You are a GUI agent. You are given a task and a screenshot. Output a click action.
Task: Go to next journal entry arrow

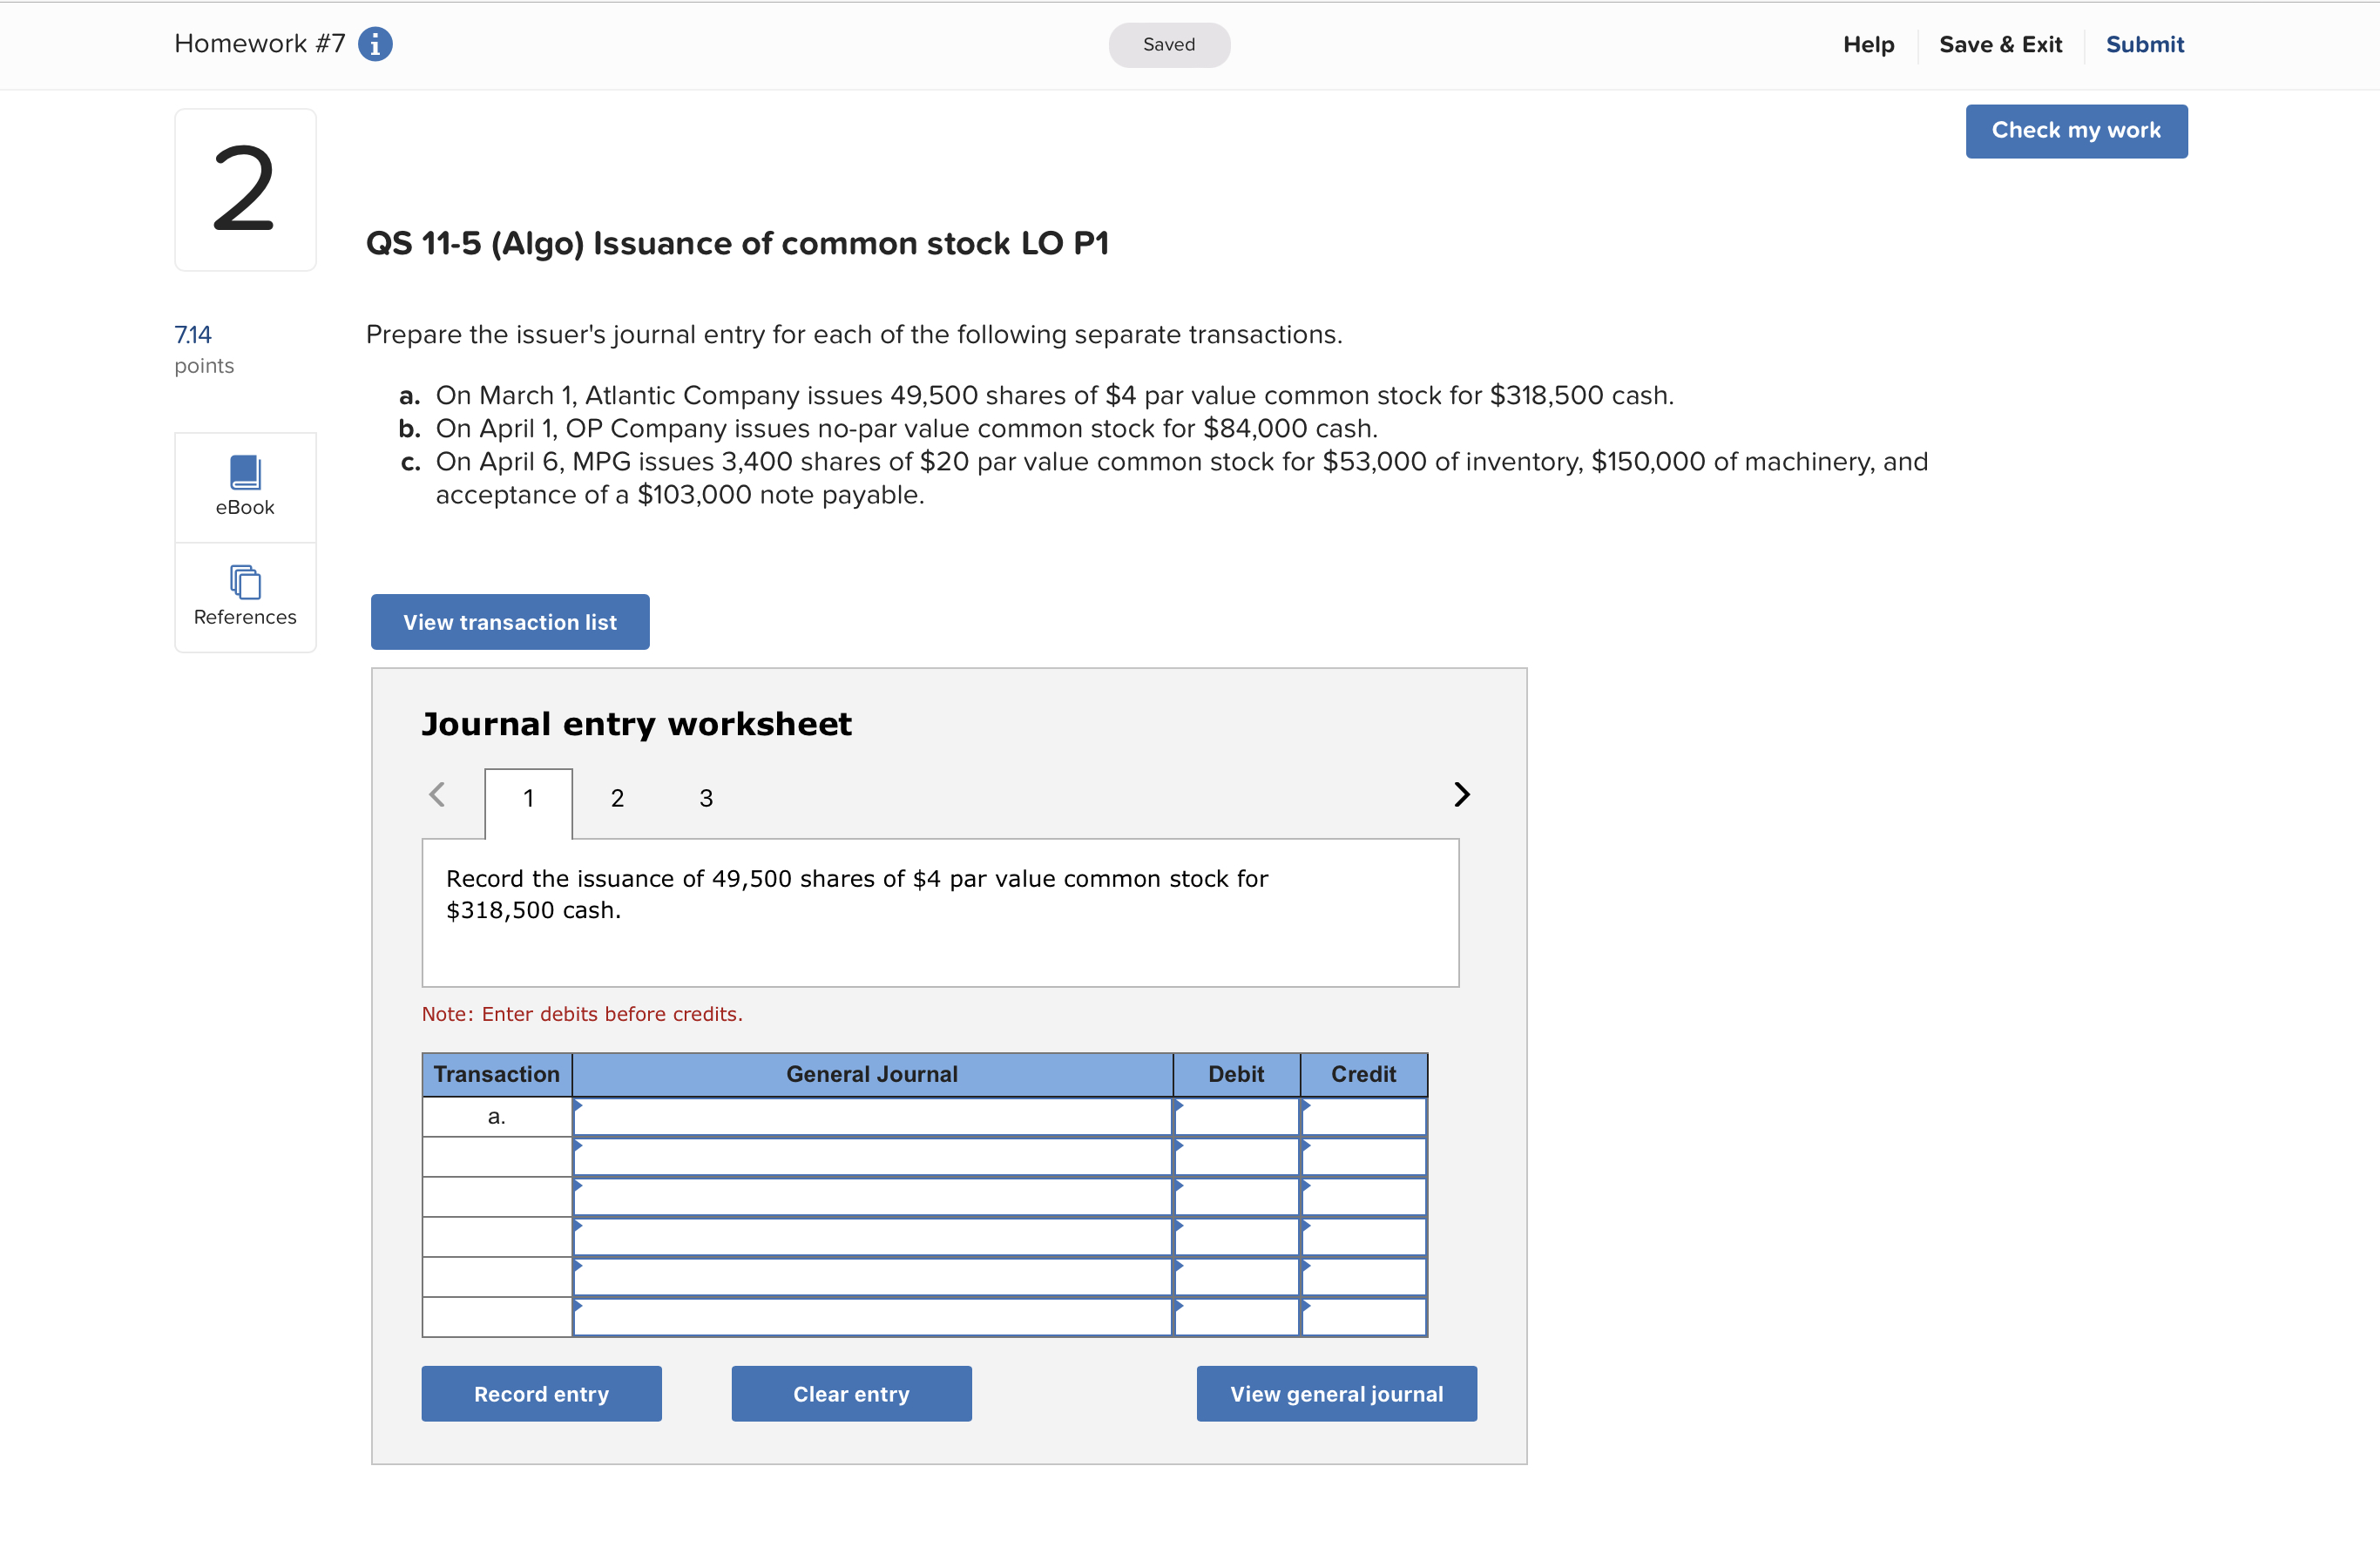1461,794
